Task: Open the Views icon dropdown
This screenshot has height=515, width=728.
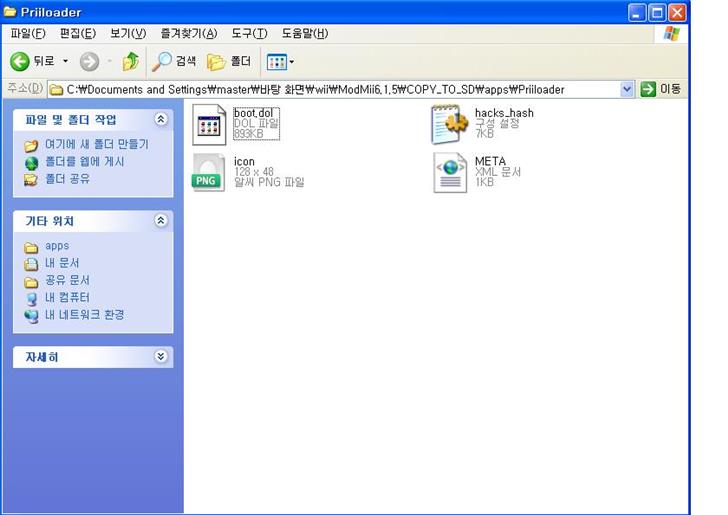Action: click(280, 61)
